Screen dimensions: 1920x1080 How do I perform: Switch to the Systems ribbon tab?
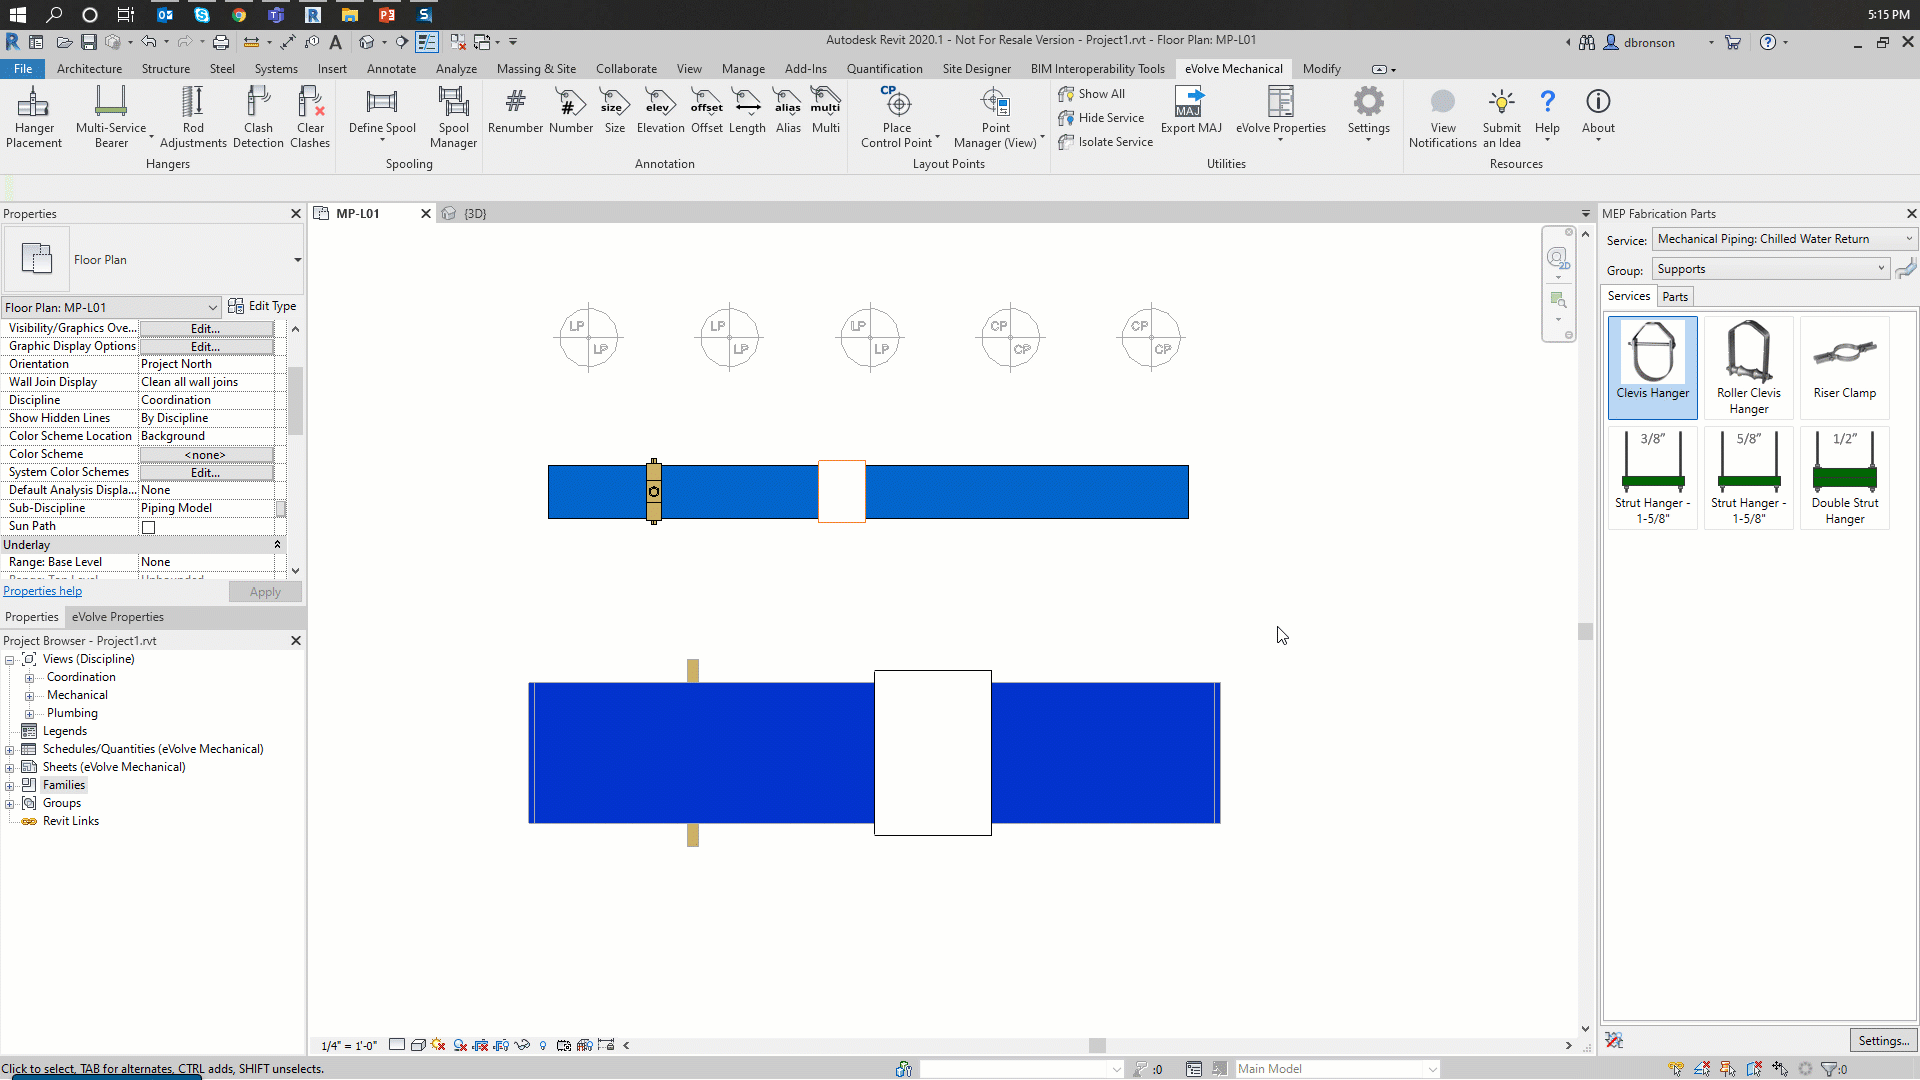[x=276, y=69]
